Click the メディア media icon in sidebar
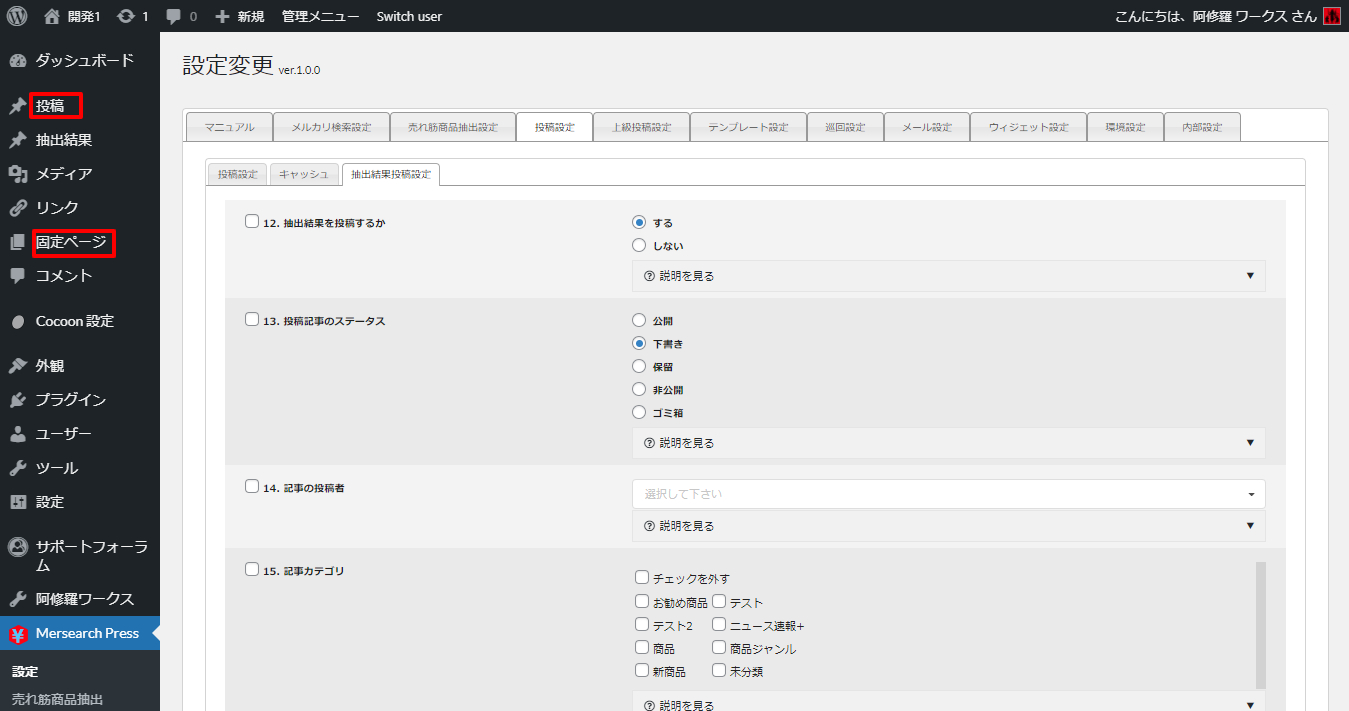The height and width of the screenshot is (711, 1349). [17, 174]
